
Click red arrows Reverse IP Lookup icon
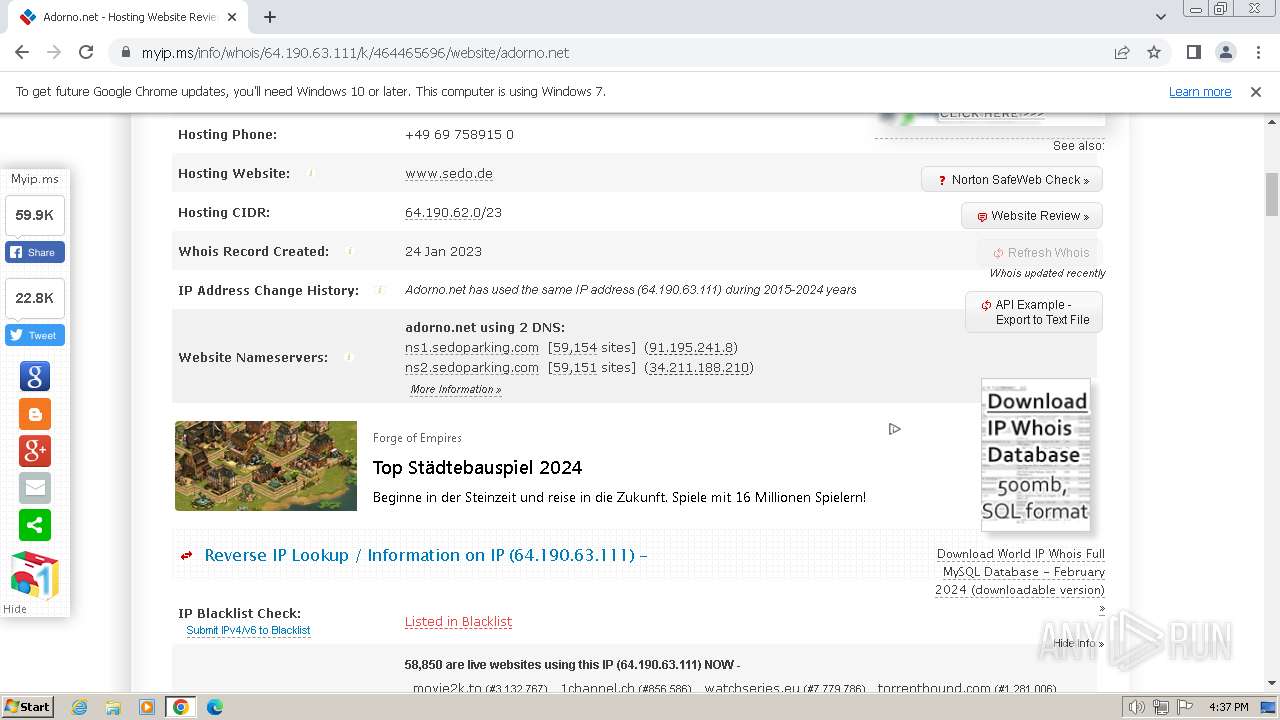tap(186, 556)
